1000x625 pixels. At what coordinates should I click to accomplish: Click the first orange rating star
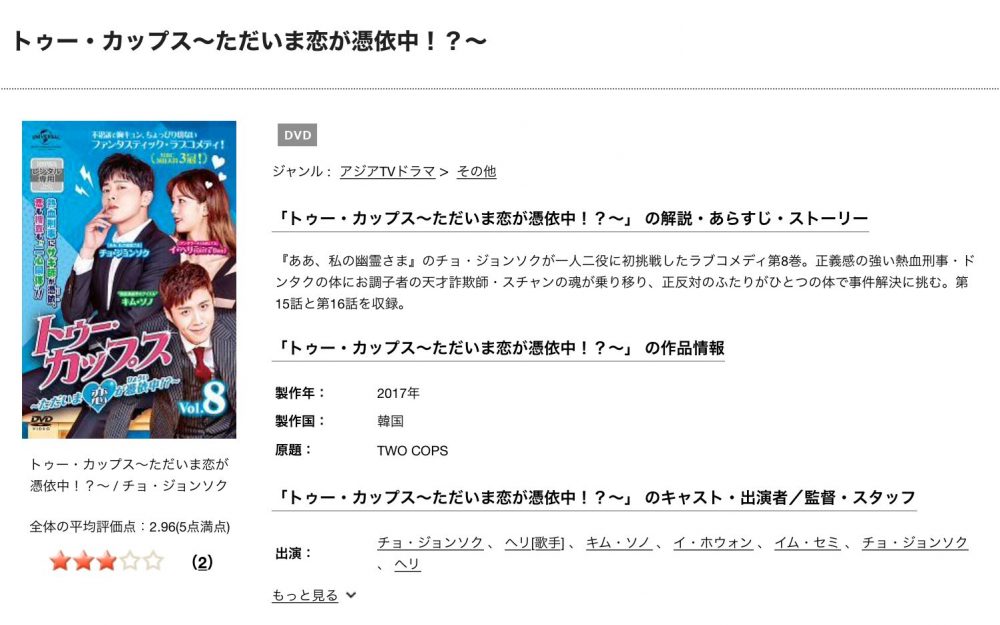(59, 561)
